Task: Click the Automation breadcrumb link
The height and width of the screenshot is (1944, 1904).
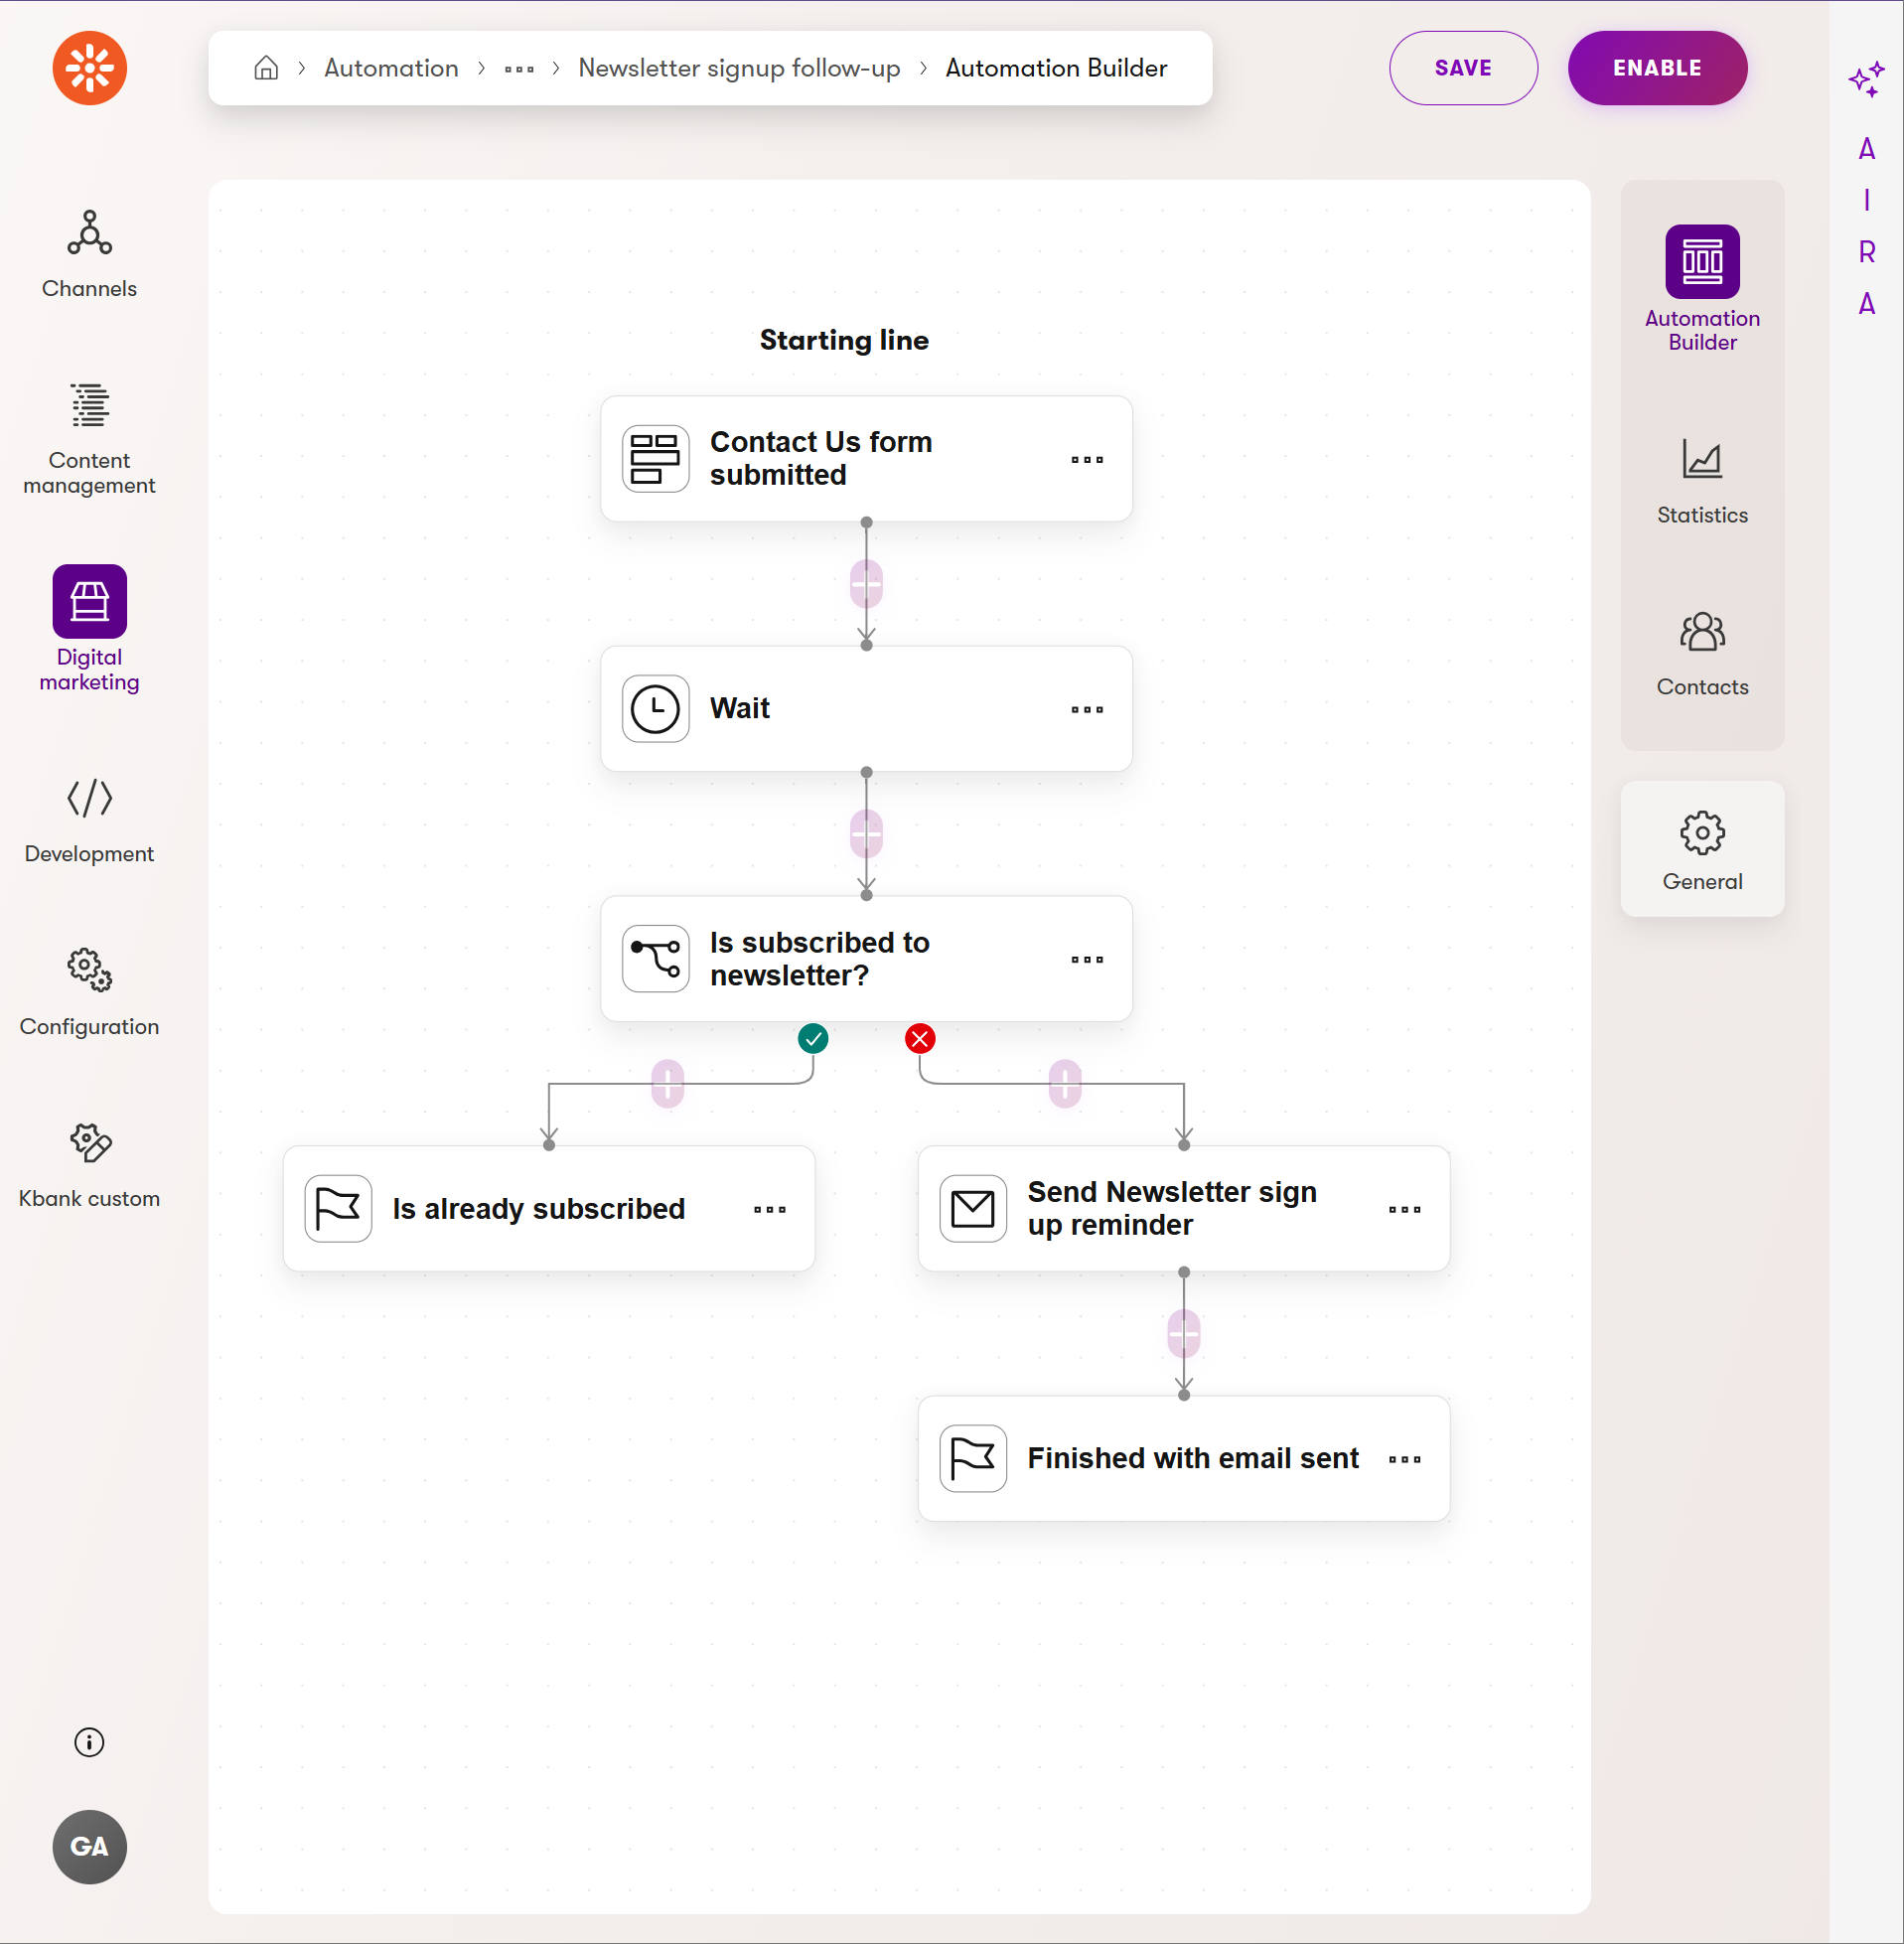Action: 391,68
